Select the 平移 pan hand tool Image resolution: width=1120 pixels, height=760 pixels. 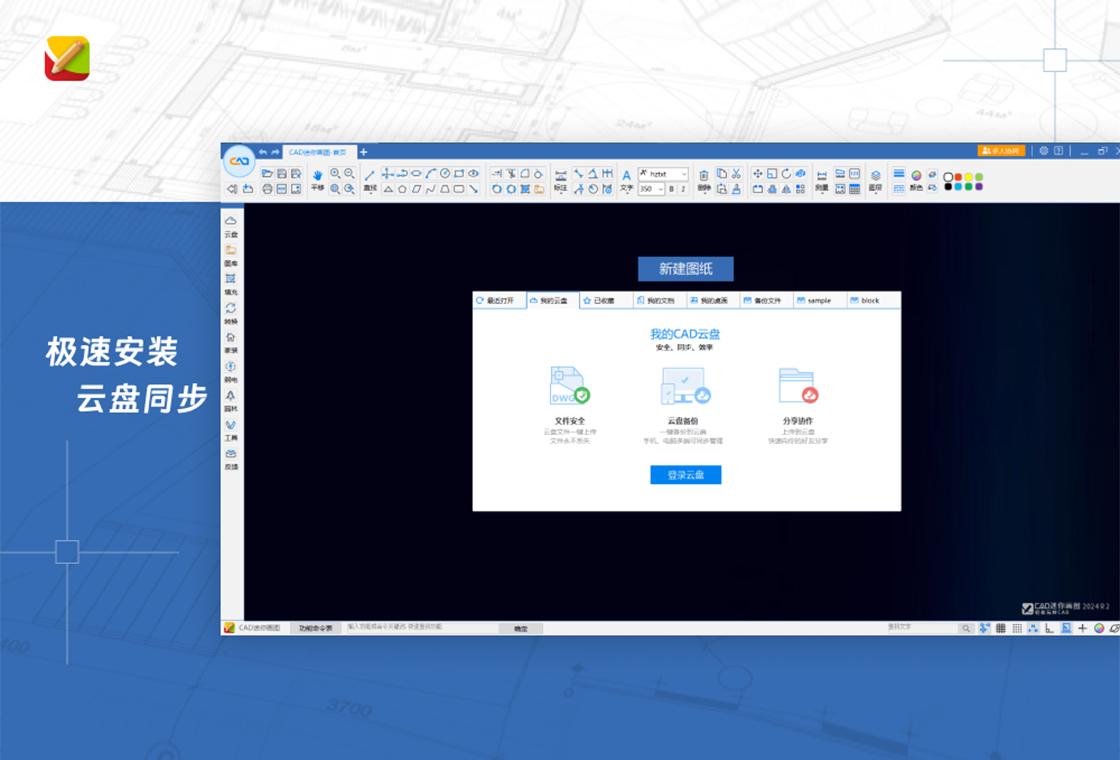(x=318, y=180)
